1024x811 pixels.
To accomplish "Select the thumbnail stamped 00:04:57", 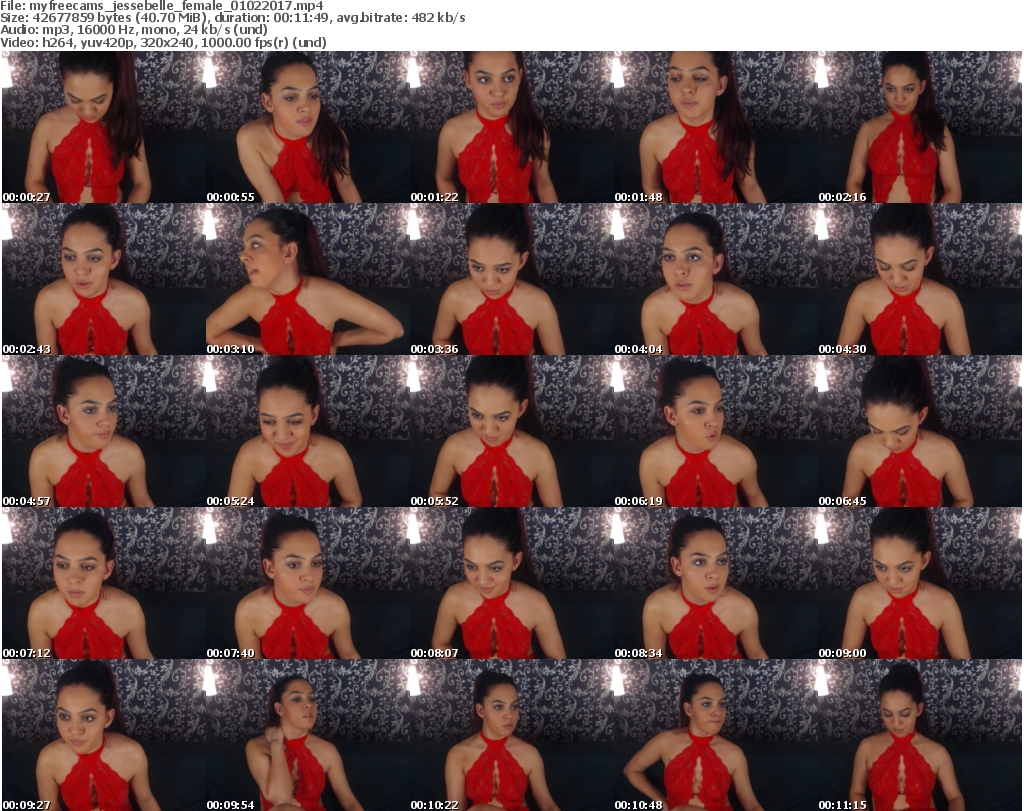I will pos(104,431).
